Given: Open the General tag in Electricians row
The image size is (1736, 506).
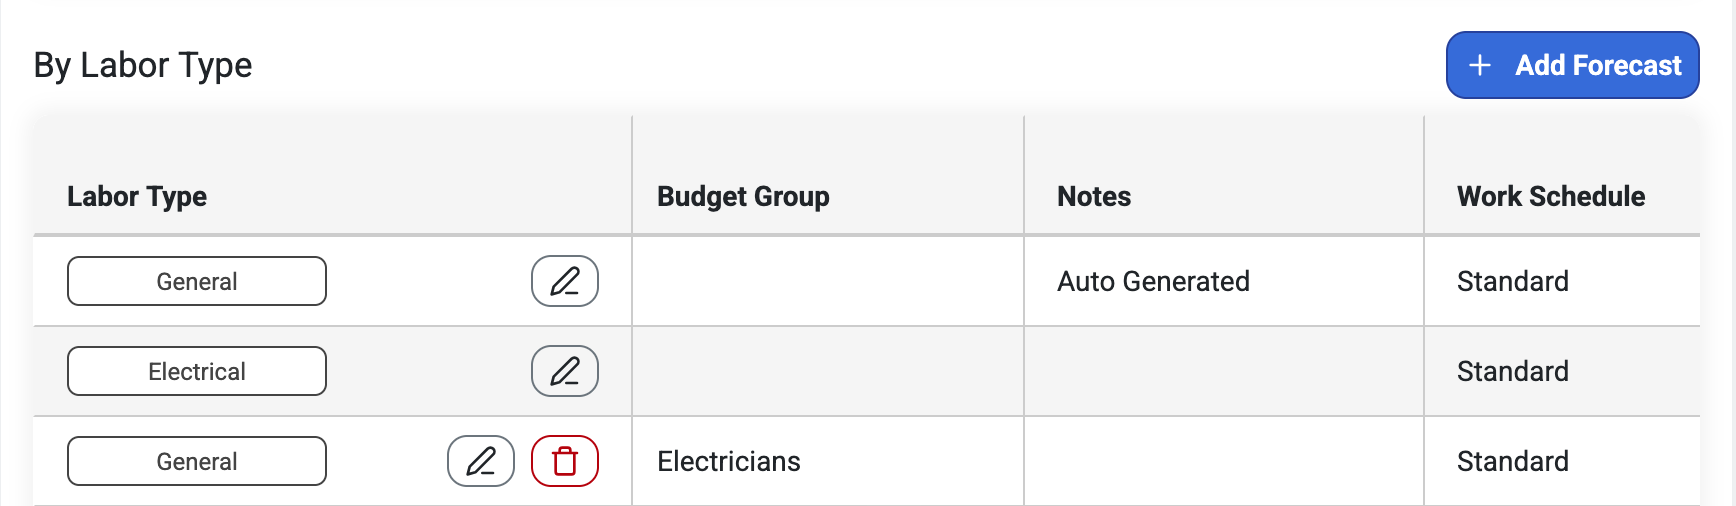Looking at the screenshot, I should point(197,461).
